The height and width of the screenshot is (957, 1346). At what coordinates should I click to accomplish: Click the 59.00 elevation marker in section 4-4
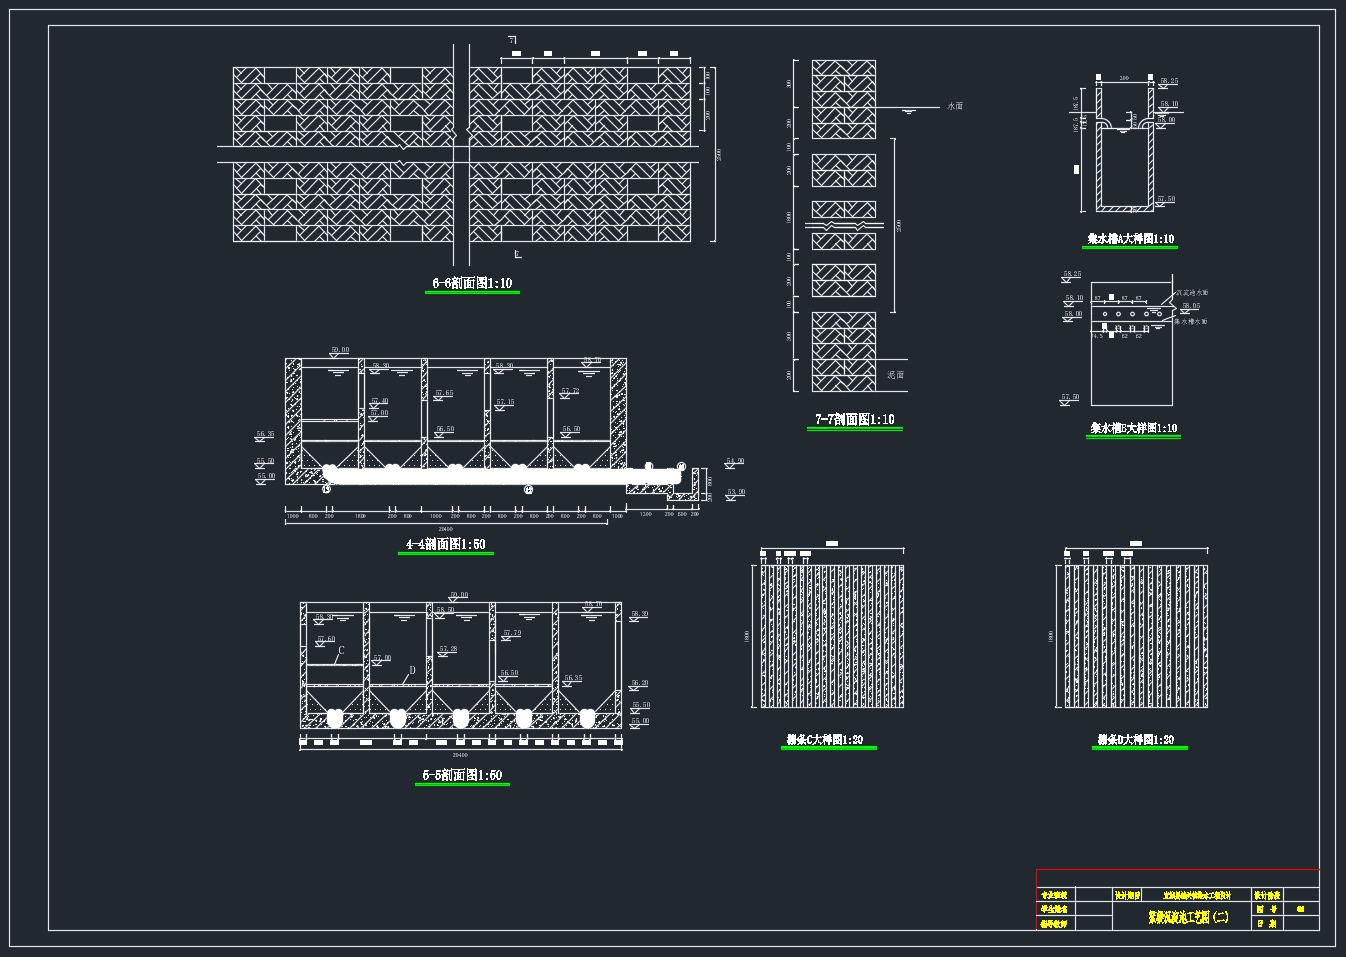[x=340, y=351]
